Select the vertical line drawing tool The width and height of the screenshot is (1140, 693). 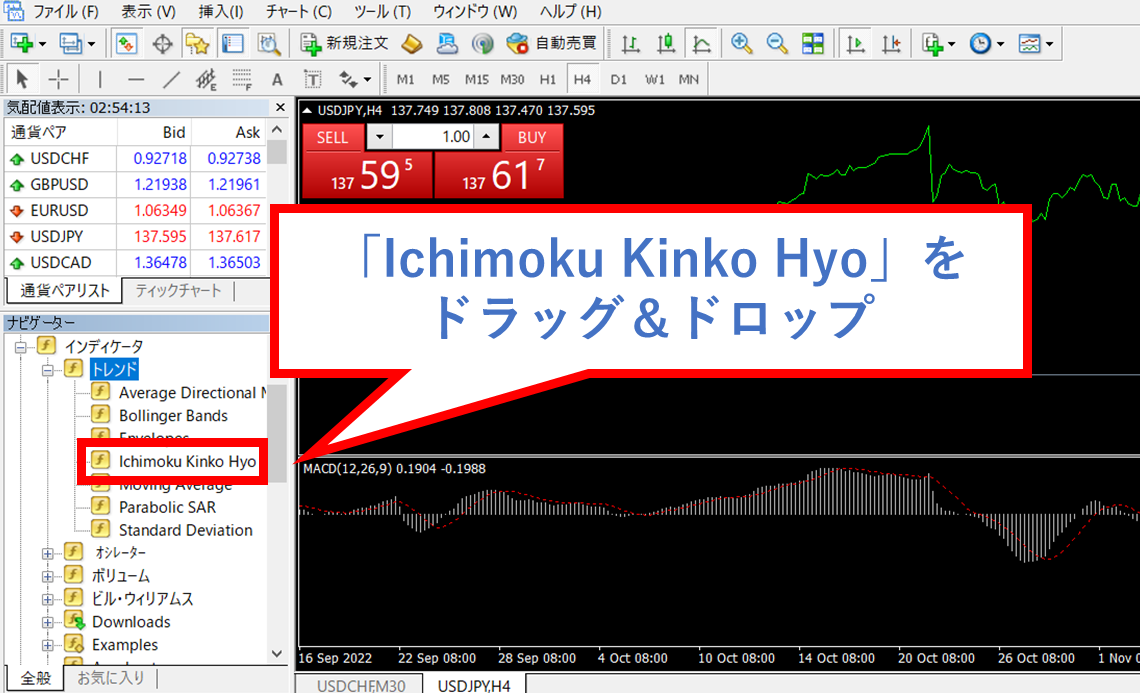(x=100, y=79)
